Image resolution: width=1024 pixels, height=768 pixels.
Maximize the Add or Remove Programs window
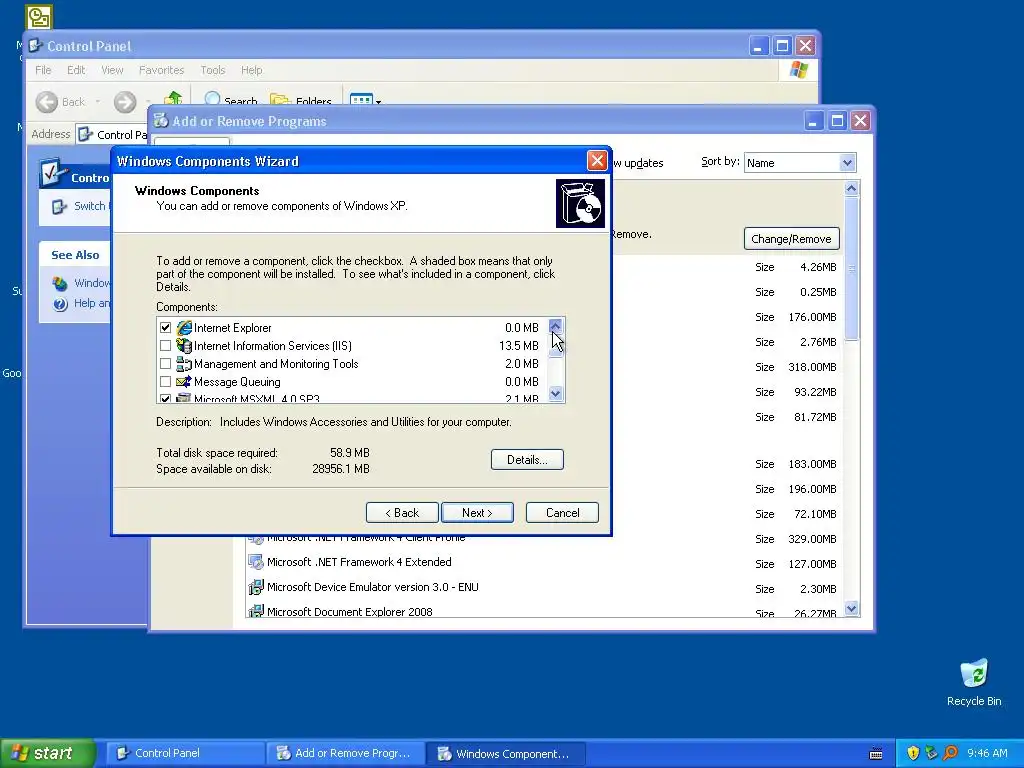[837, 121]
